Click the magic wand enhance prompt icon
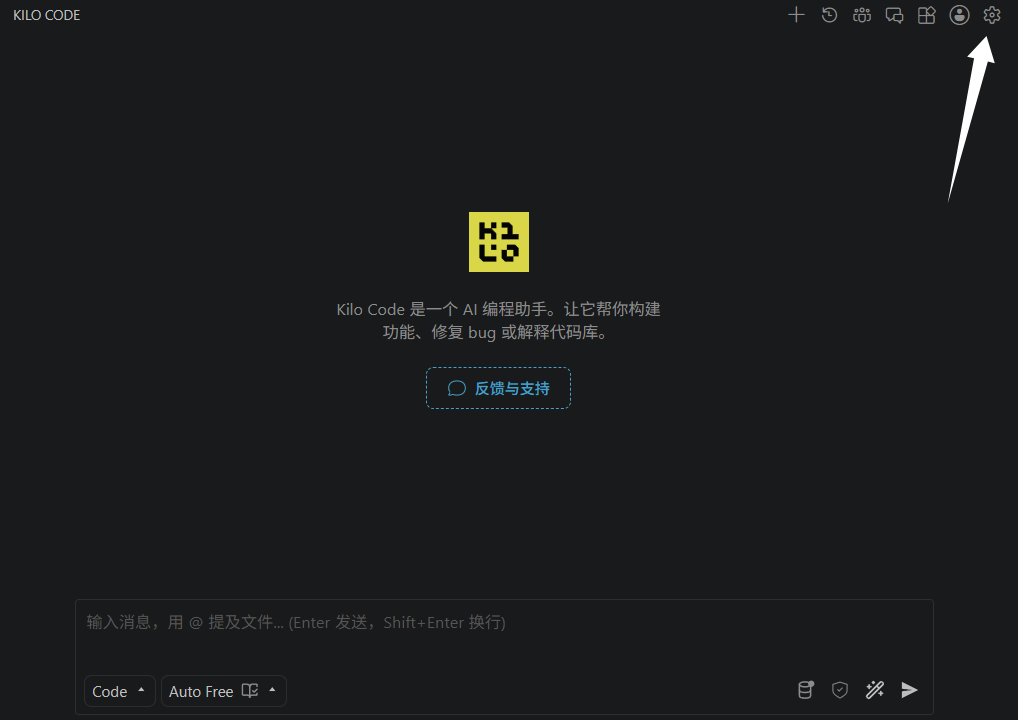 875,689
